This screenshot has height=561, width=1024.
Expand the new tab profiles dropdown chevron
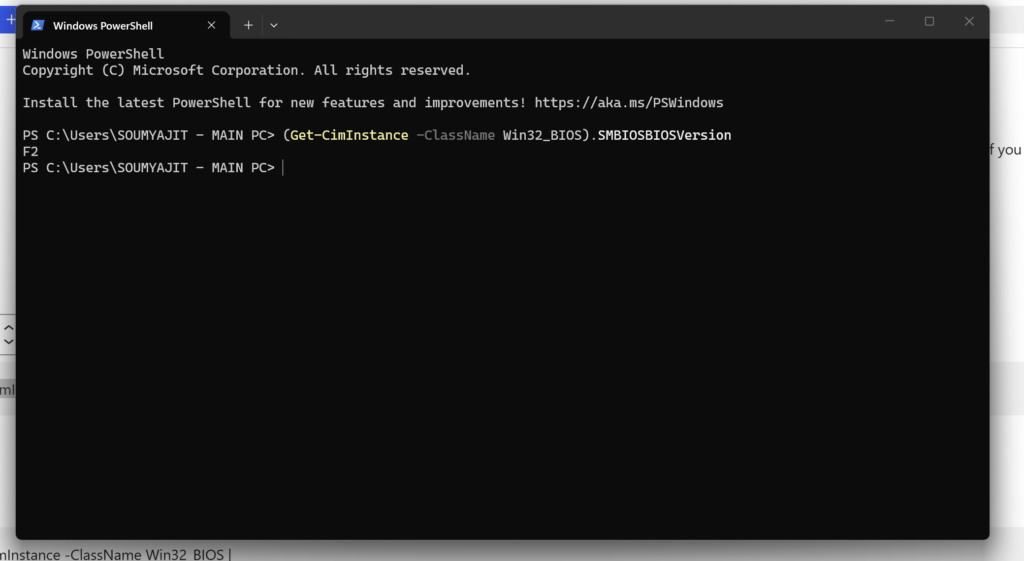[274, 25]
